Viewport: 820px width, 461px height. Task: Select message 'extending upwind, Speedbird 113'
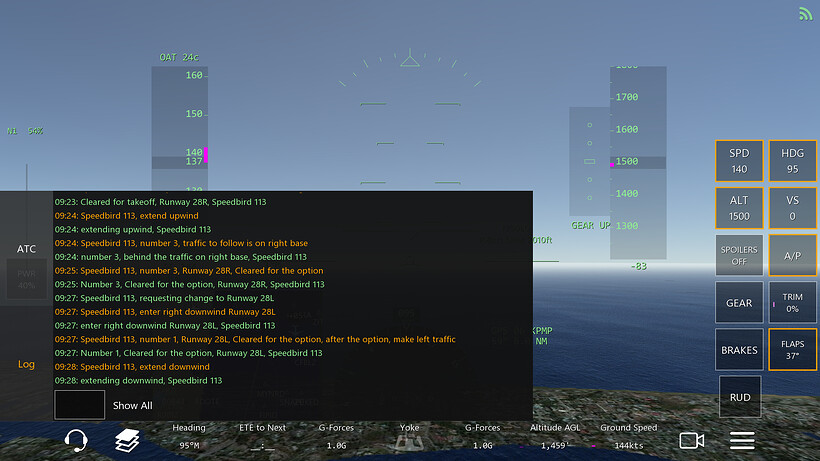pos(133,229)
